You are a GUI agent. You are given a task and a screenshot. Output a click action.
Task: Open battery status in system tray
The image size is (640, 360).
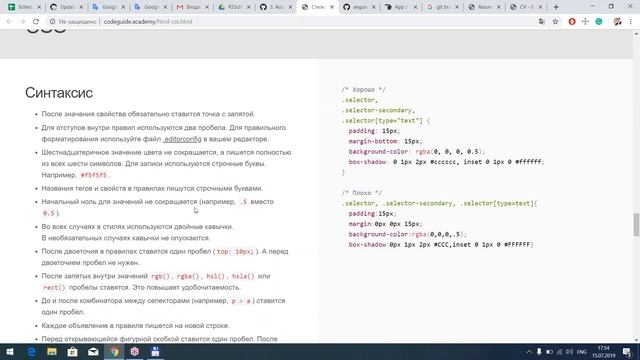(x=549, y=352)
